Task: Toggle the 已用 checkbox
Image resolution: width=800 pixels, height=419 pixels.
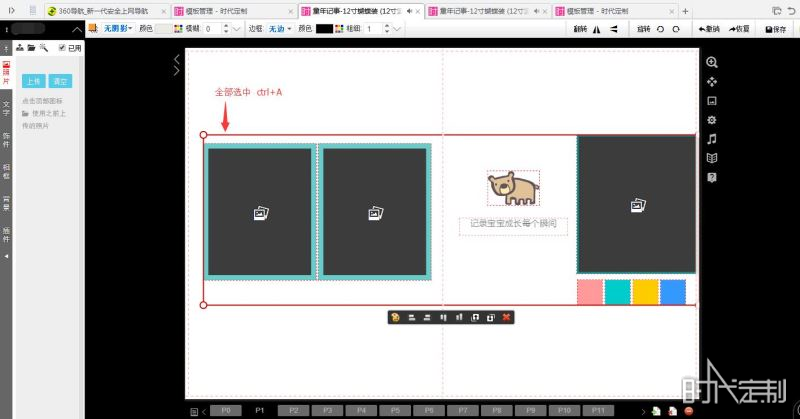Action: point(62,47)
